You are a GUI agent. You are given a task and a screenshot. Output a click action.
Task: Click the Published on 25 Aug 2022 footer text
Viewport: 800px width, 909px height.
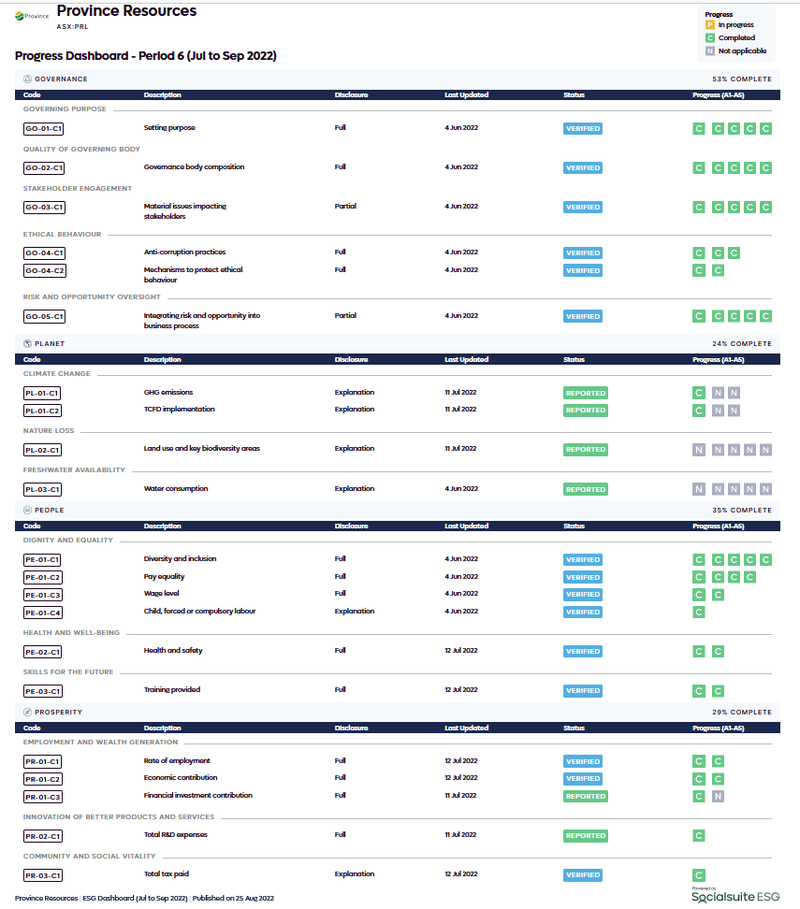pyautogui.click(x=233, y=898)
